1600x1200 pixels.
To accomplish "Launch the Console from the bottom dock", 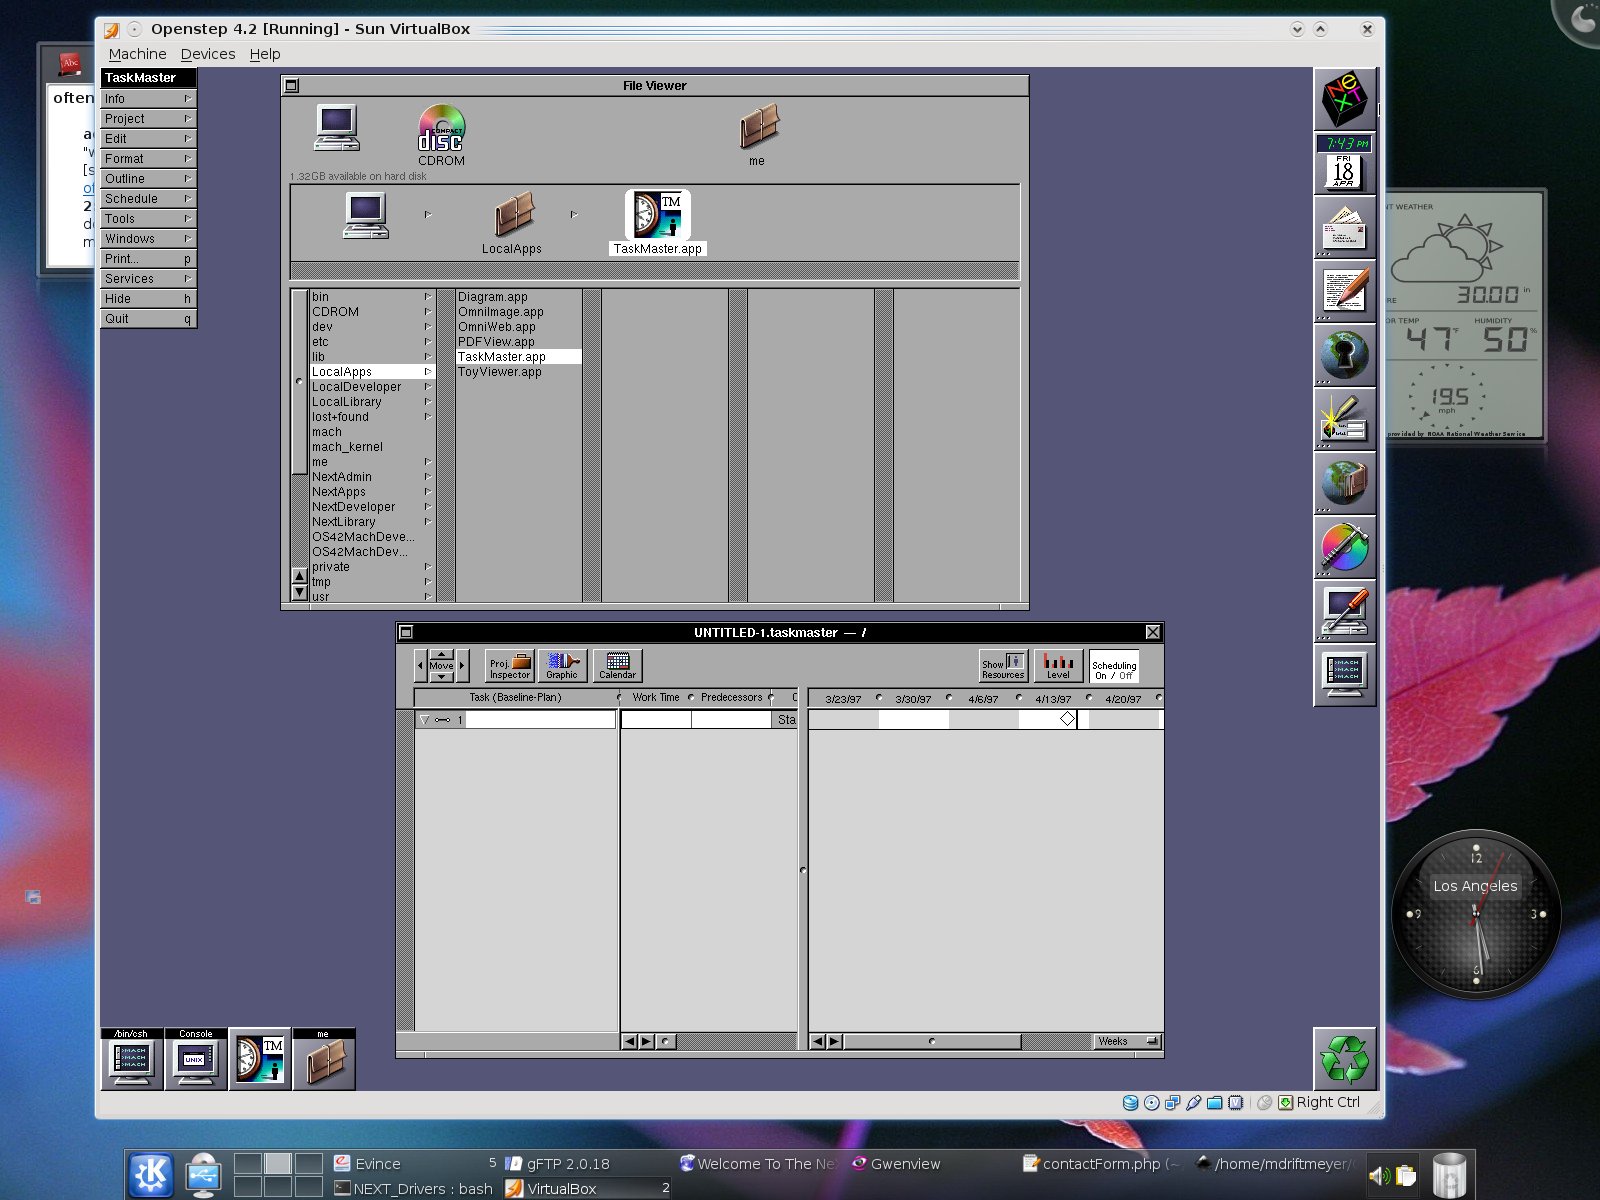I will point(194,1058).
